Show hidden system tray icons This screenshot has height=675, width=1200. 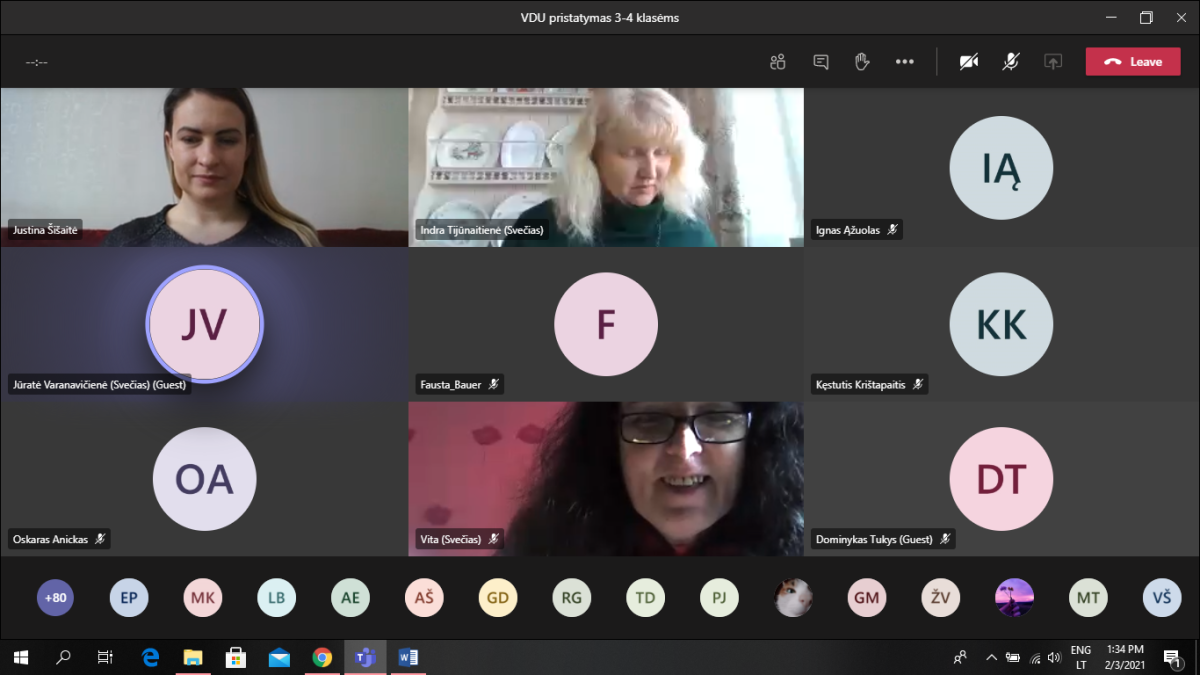991,657
